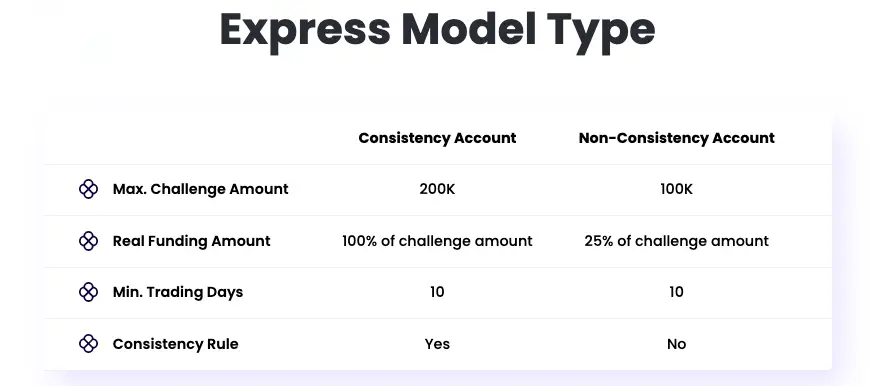This screenshot has height=386, width=870.
Task: Click the Min. Trading Days row label
Action: tap(178, 292)
